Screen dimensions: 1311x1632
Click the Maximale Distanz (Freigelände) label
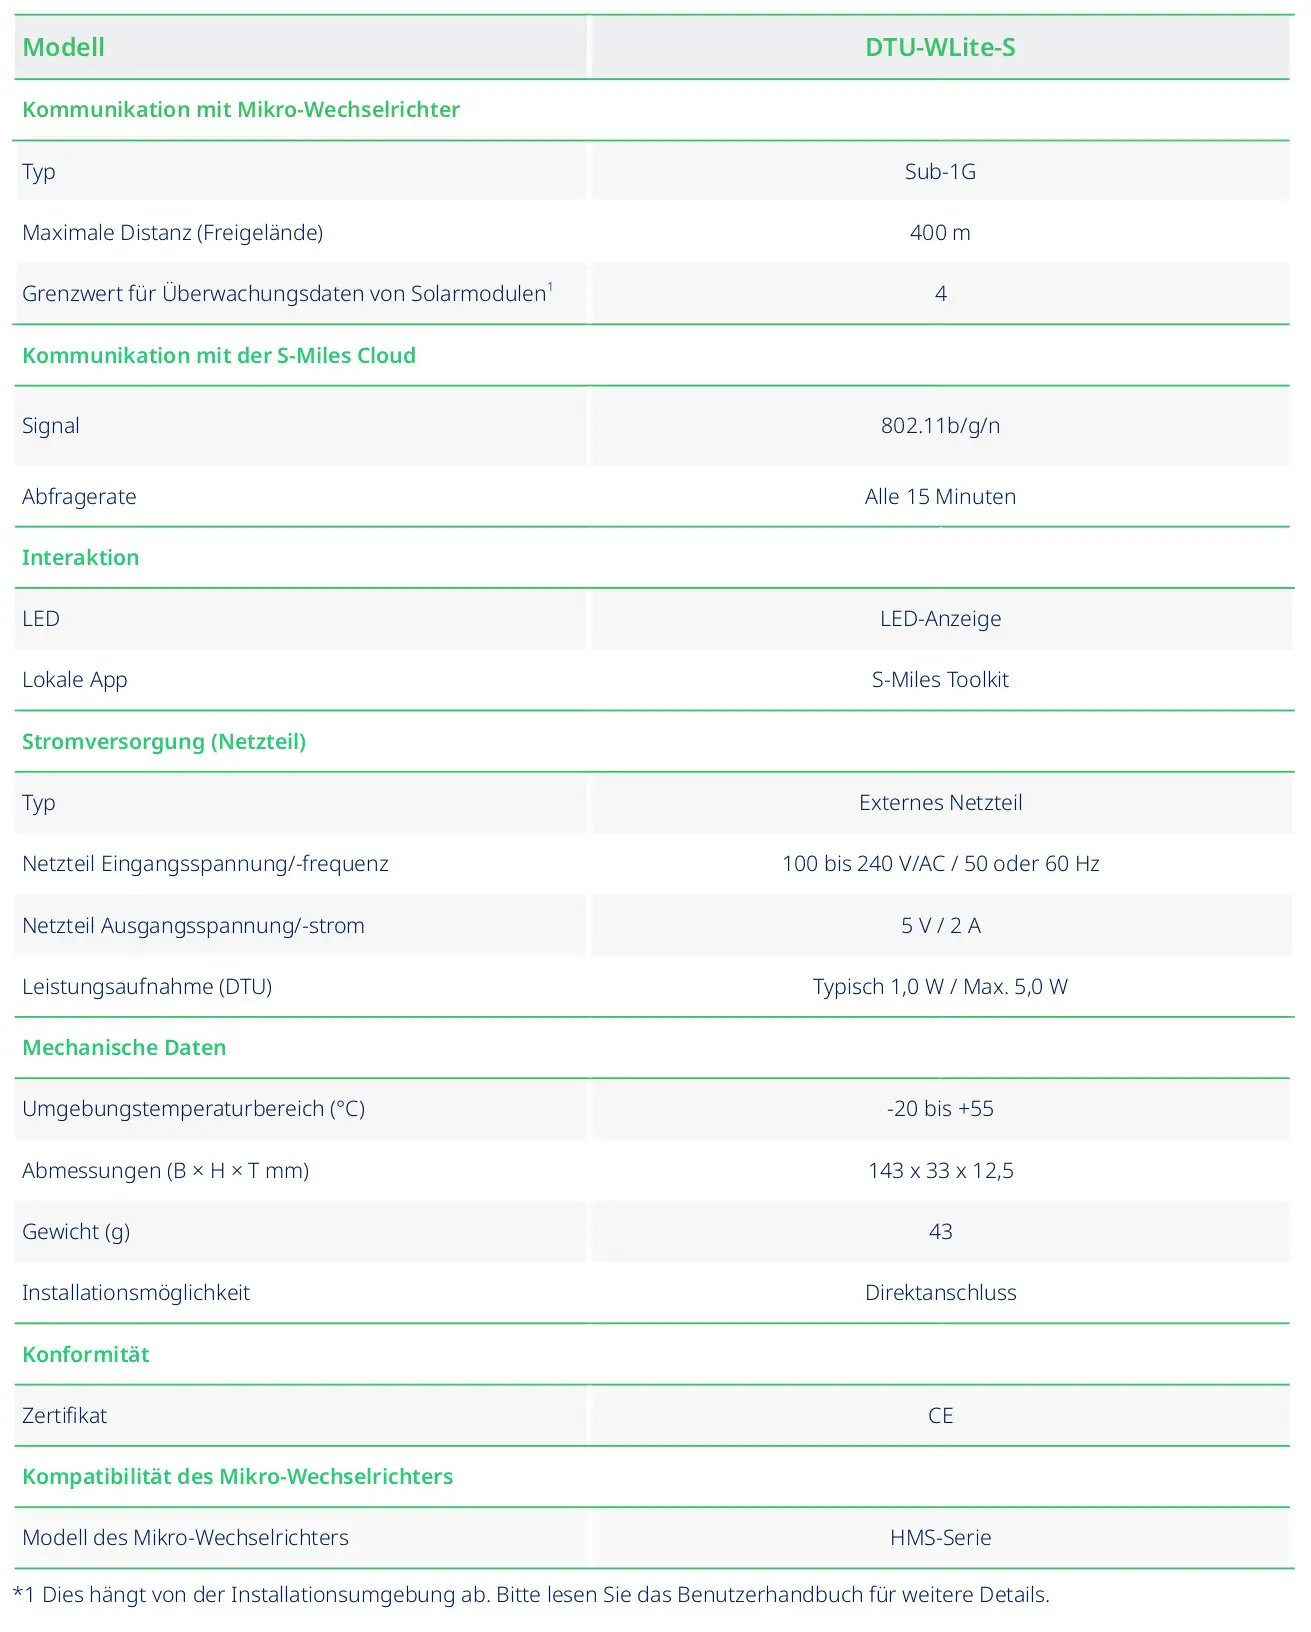pyautogui.click(x=172, y=232)
